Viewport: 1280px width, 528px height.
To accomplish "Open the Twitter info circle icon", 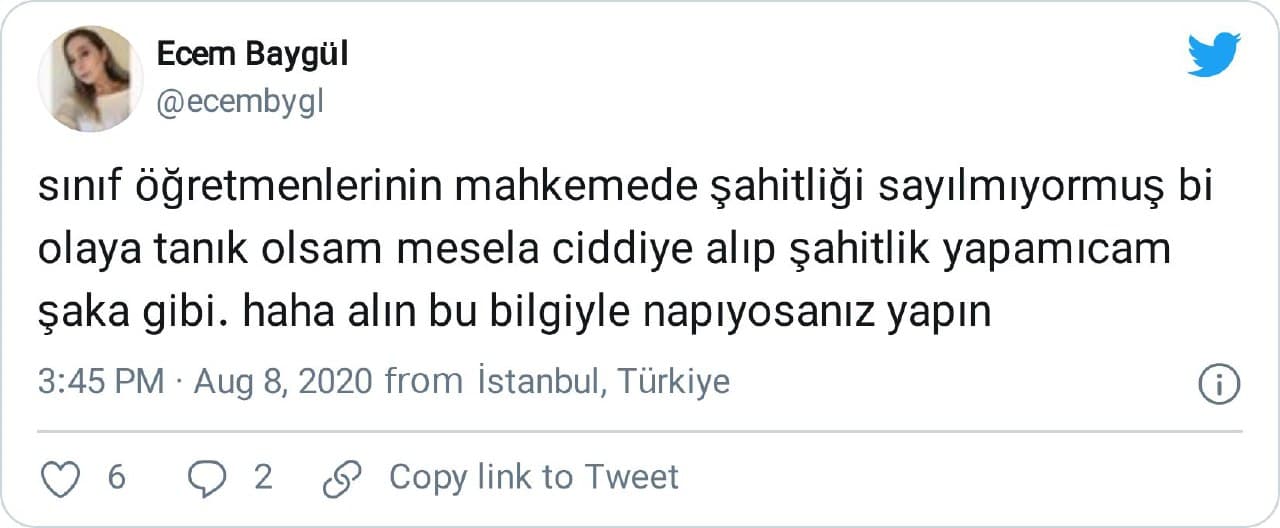I will coord(1219,384).
